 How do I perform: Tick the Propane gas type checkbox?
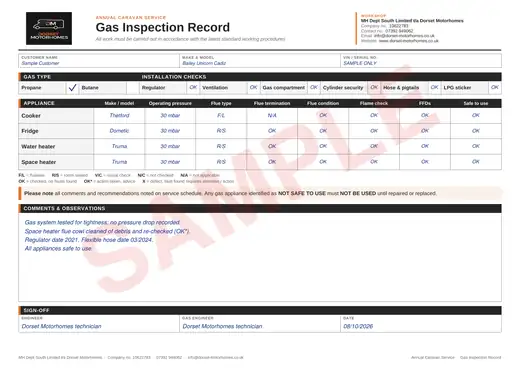[72, 88]
